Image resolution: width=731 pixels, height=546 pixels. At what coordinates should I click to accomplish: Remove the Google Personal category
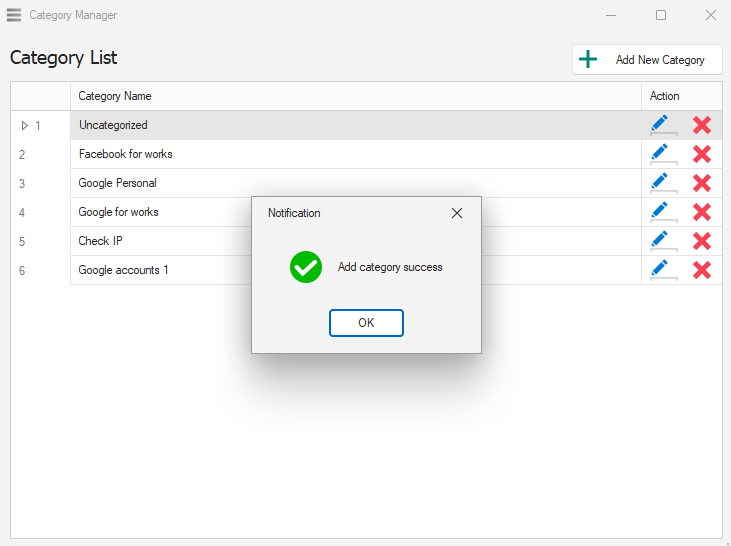702,183
